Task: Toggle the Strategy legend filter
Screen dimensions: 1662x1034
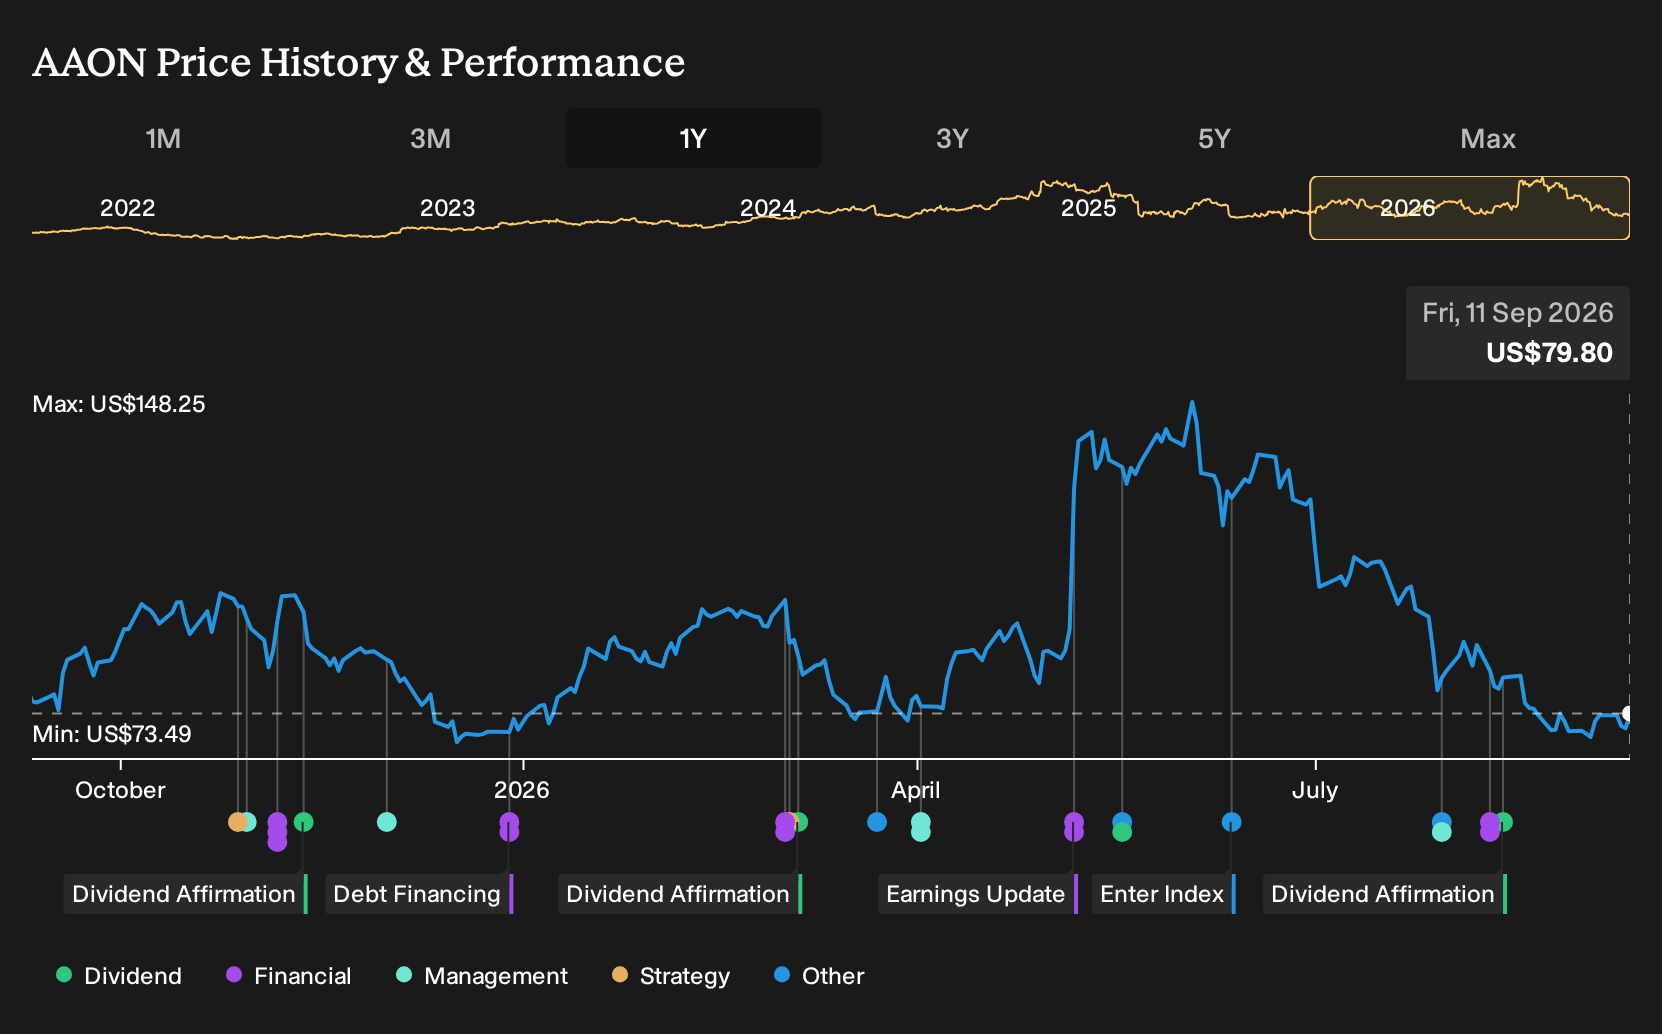Action: (671, 976)
